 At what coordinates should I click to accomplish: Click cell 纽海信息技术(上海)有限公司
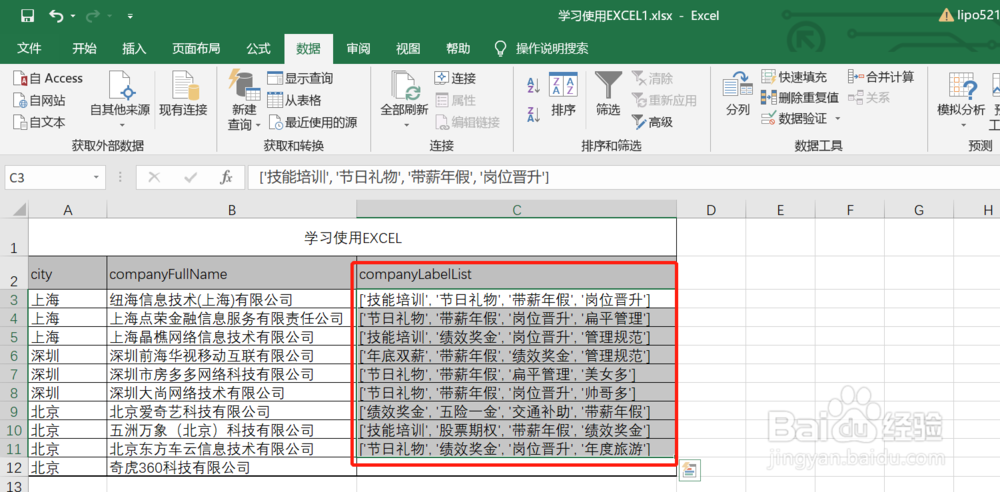232,299
